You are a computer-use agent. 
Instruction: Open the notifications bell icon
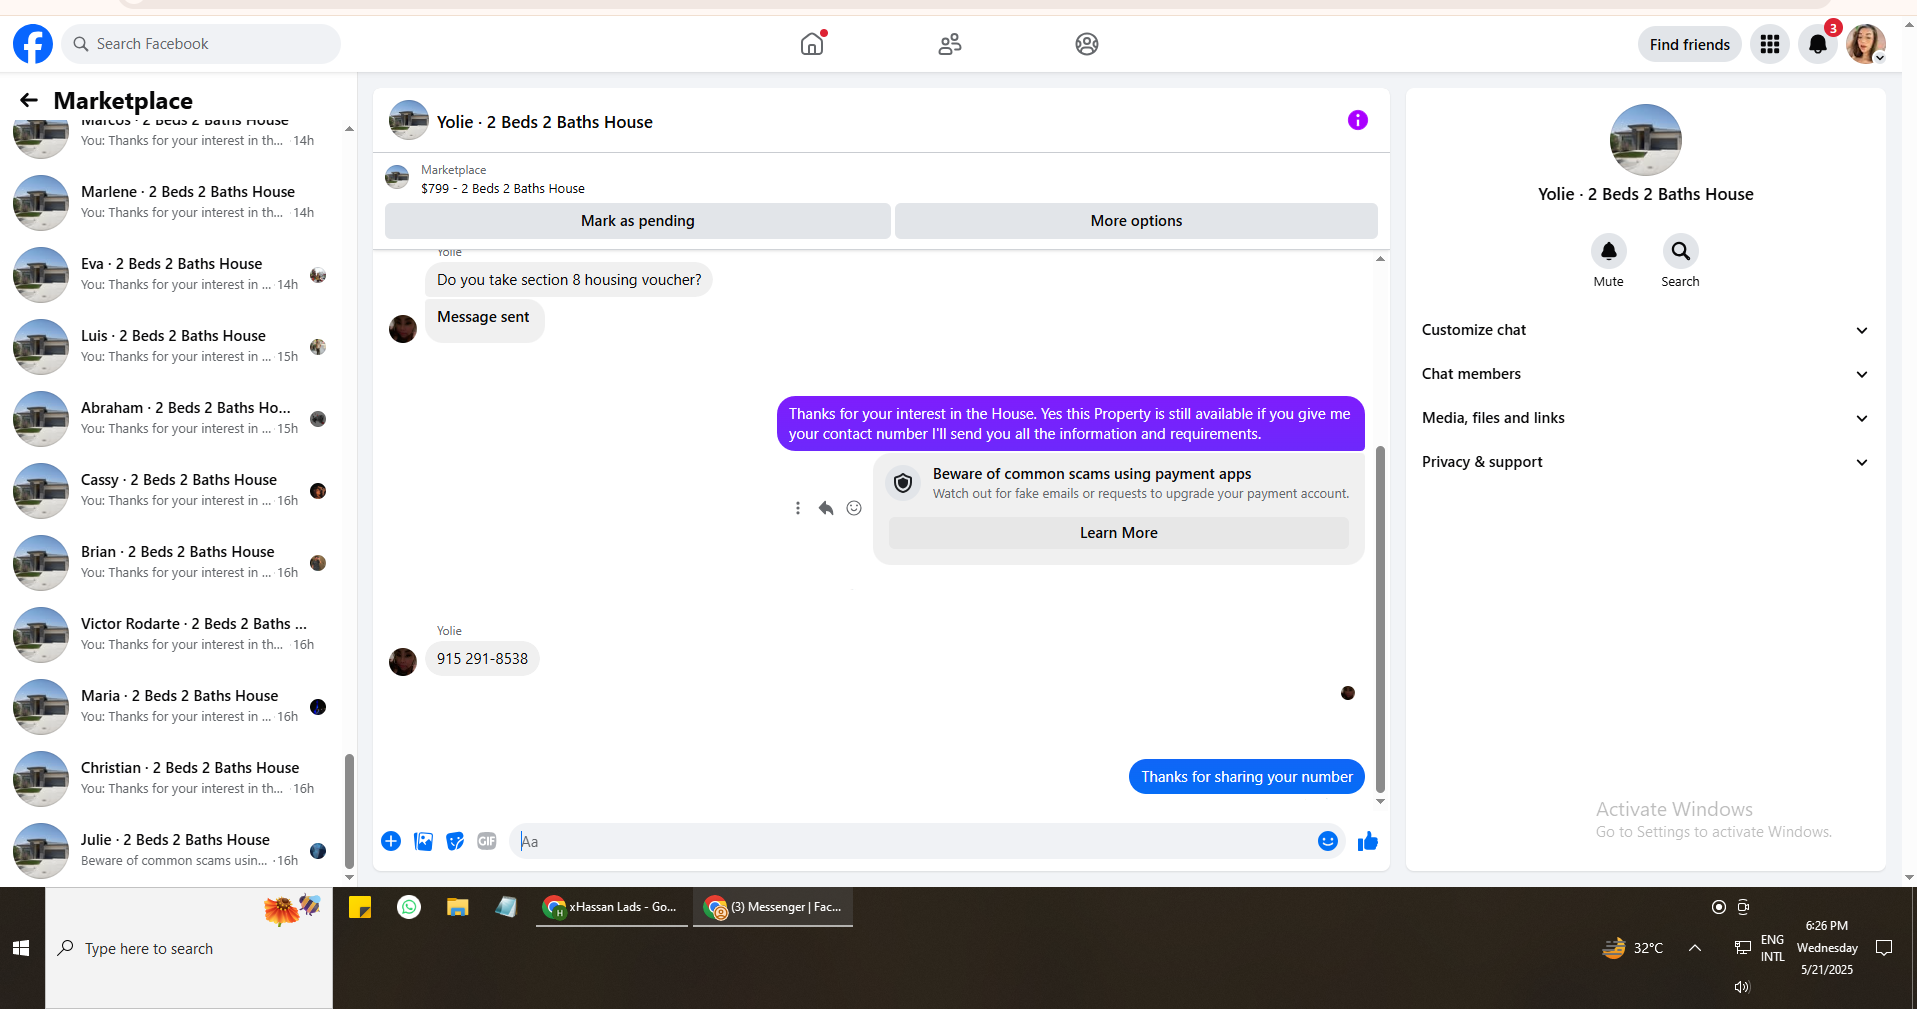(x=1818, y=44)
